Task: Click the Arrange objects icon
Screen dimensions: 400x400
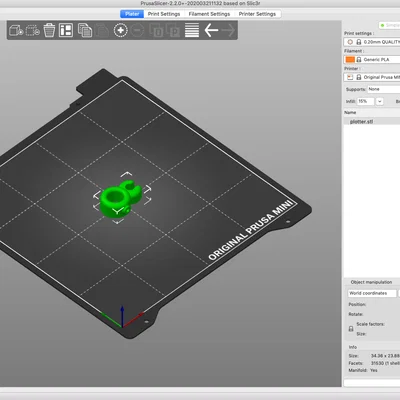Action: click(x=66, y=30)
